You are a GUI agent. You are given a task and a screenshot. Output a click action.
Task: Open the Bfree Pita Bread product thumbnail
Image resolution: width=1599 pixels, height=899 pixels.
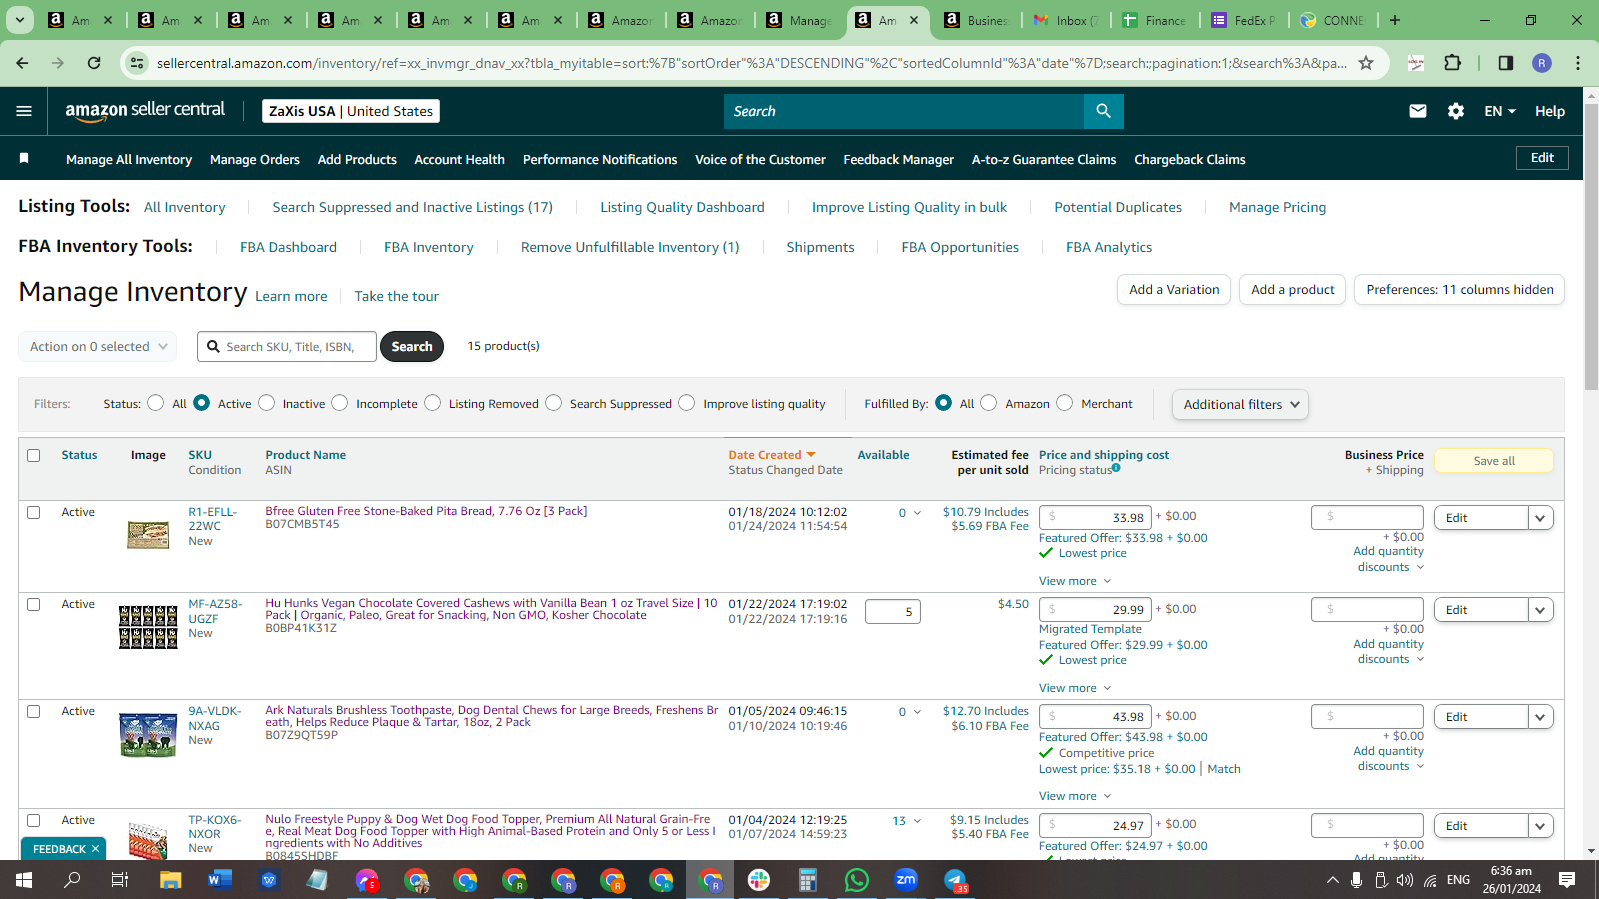(148, 535)
